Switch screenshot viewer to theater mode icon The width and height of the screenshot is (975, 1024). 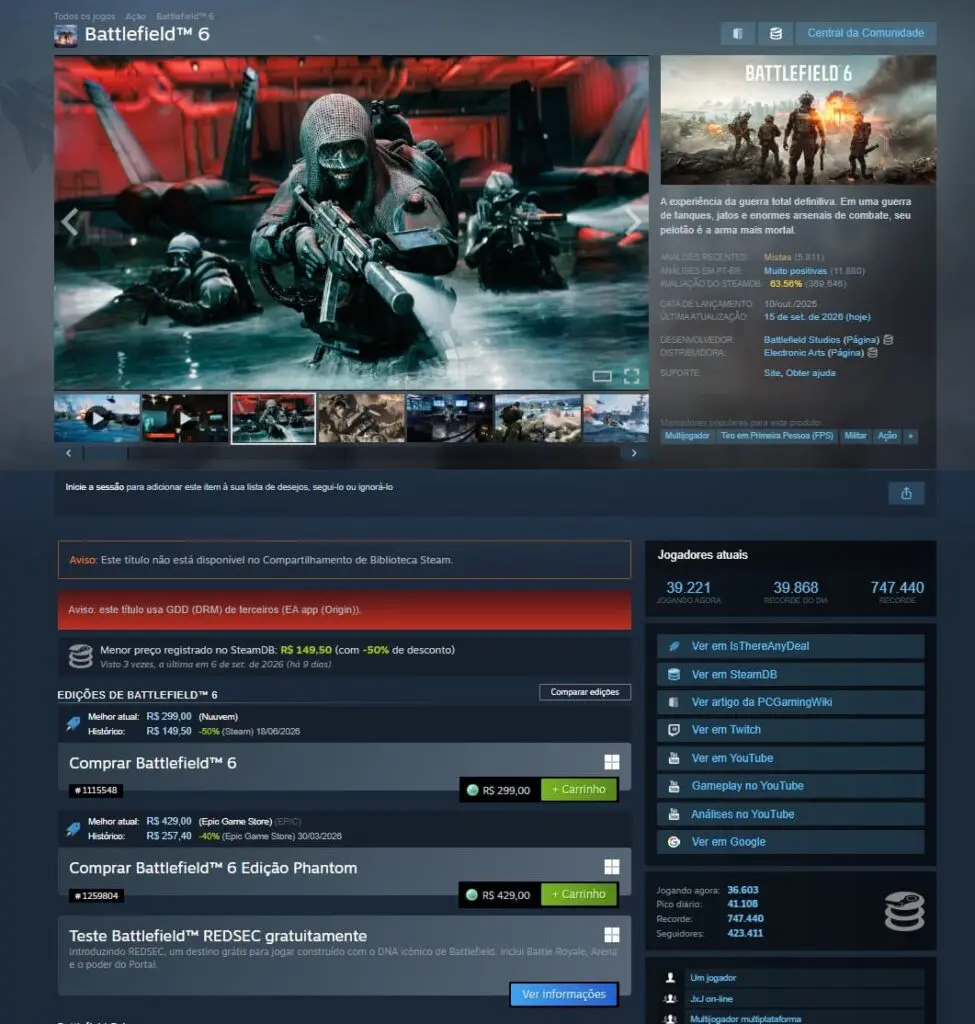(x=602, y=376)
